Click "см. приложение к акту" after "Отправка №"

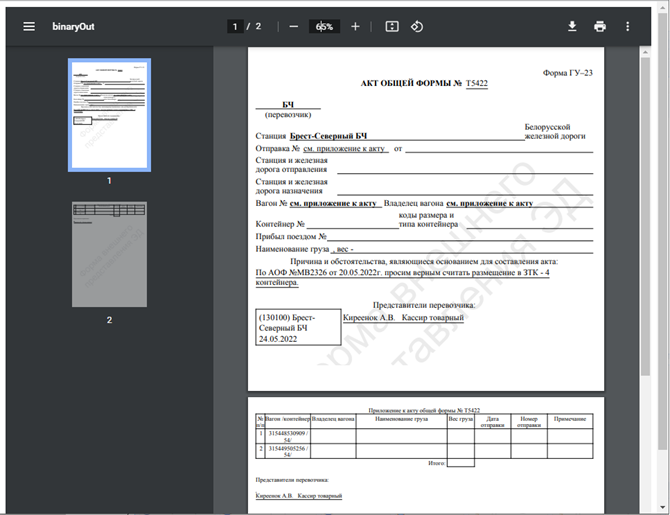point(344,148)
